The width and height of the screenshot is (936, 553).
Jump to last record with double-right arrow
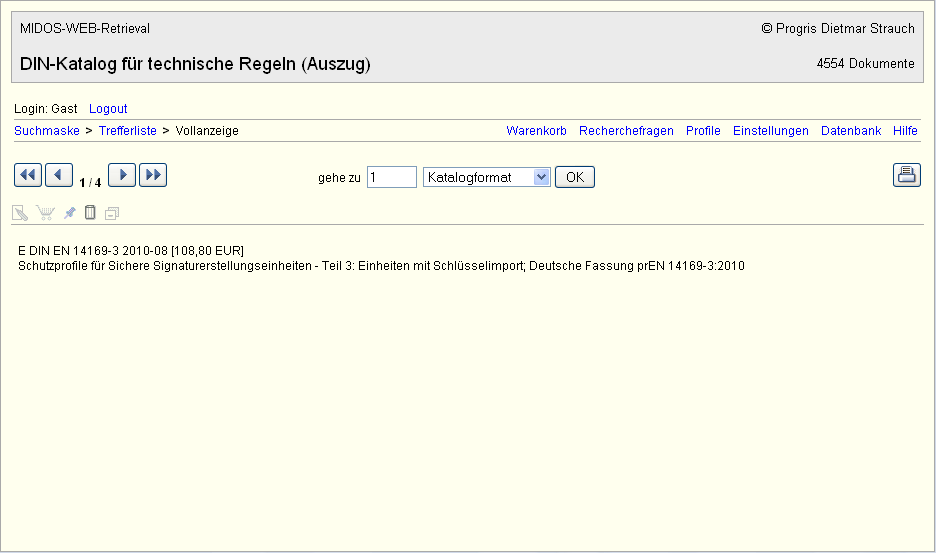pyautogui.click(x=153, y=176)
